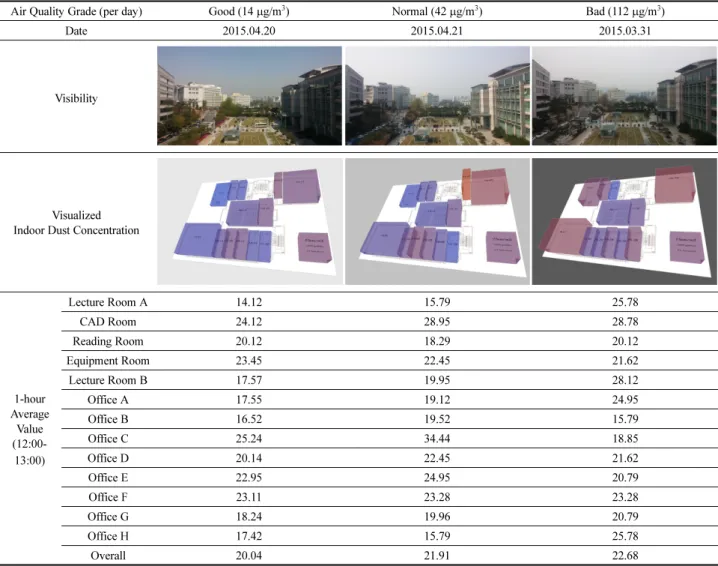Image resolution: width=718 pixels, height=566 pixels.
Task: Select value 16.52 in Office B row
Action: coord(249,419)
